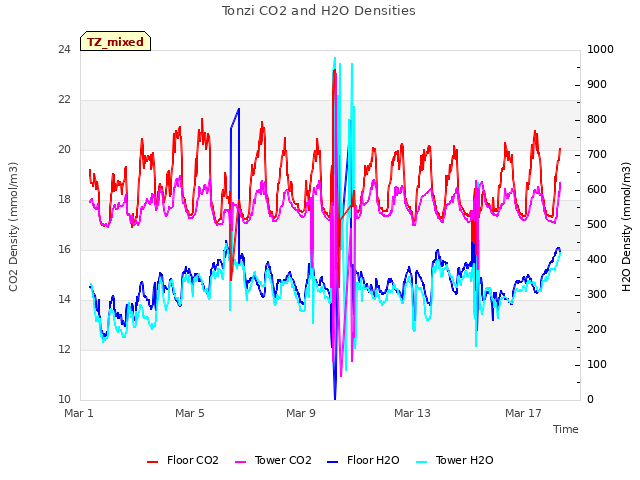Click the TZ_mixed annotation label
Viewport: 640px width, 480px height.
(x=116, y=42)
